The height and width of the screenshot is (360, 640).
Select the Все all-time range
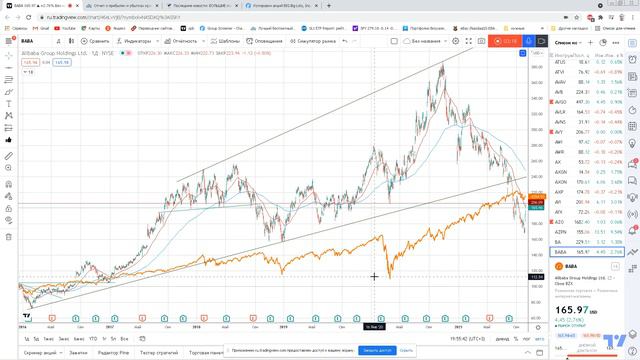pos(124,339)
